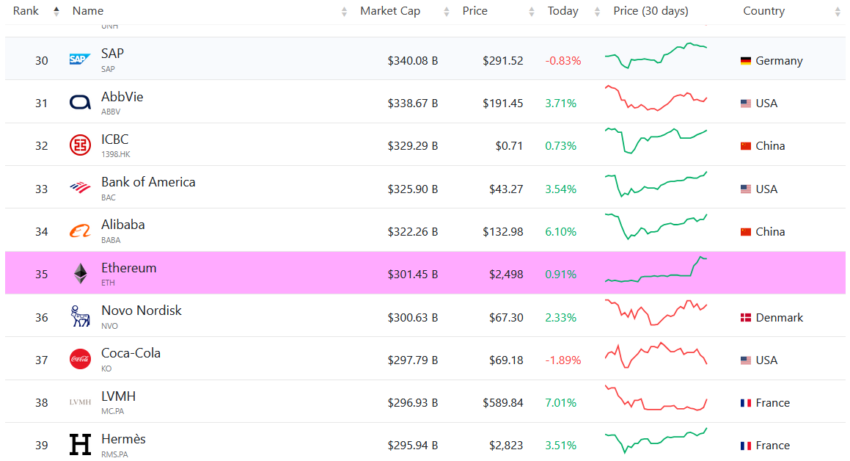Screen dimensions: 850x461
Task: Sort table by Rank column arrow
Action: click(x=56, y=11)
